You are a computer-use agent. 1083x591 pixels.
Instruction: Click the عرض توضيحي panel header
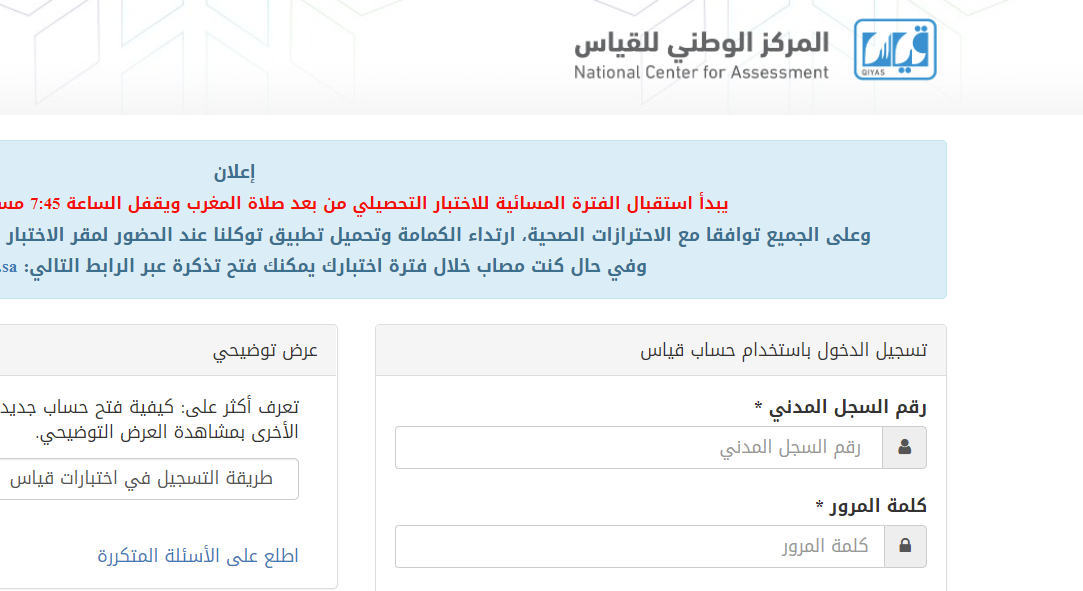tap(168, 350)
